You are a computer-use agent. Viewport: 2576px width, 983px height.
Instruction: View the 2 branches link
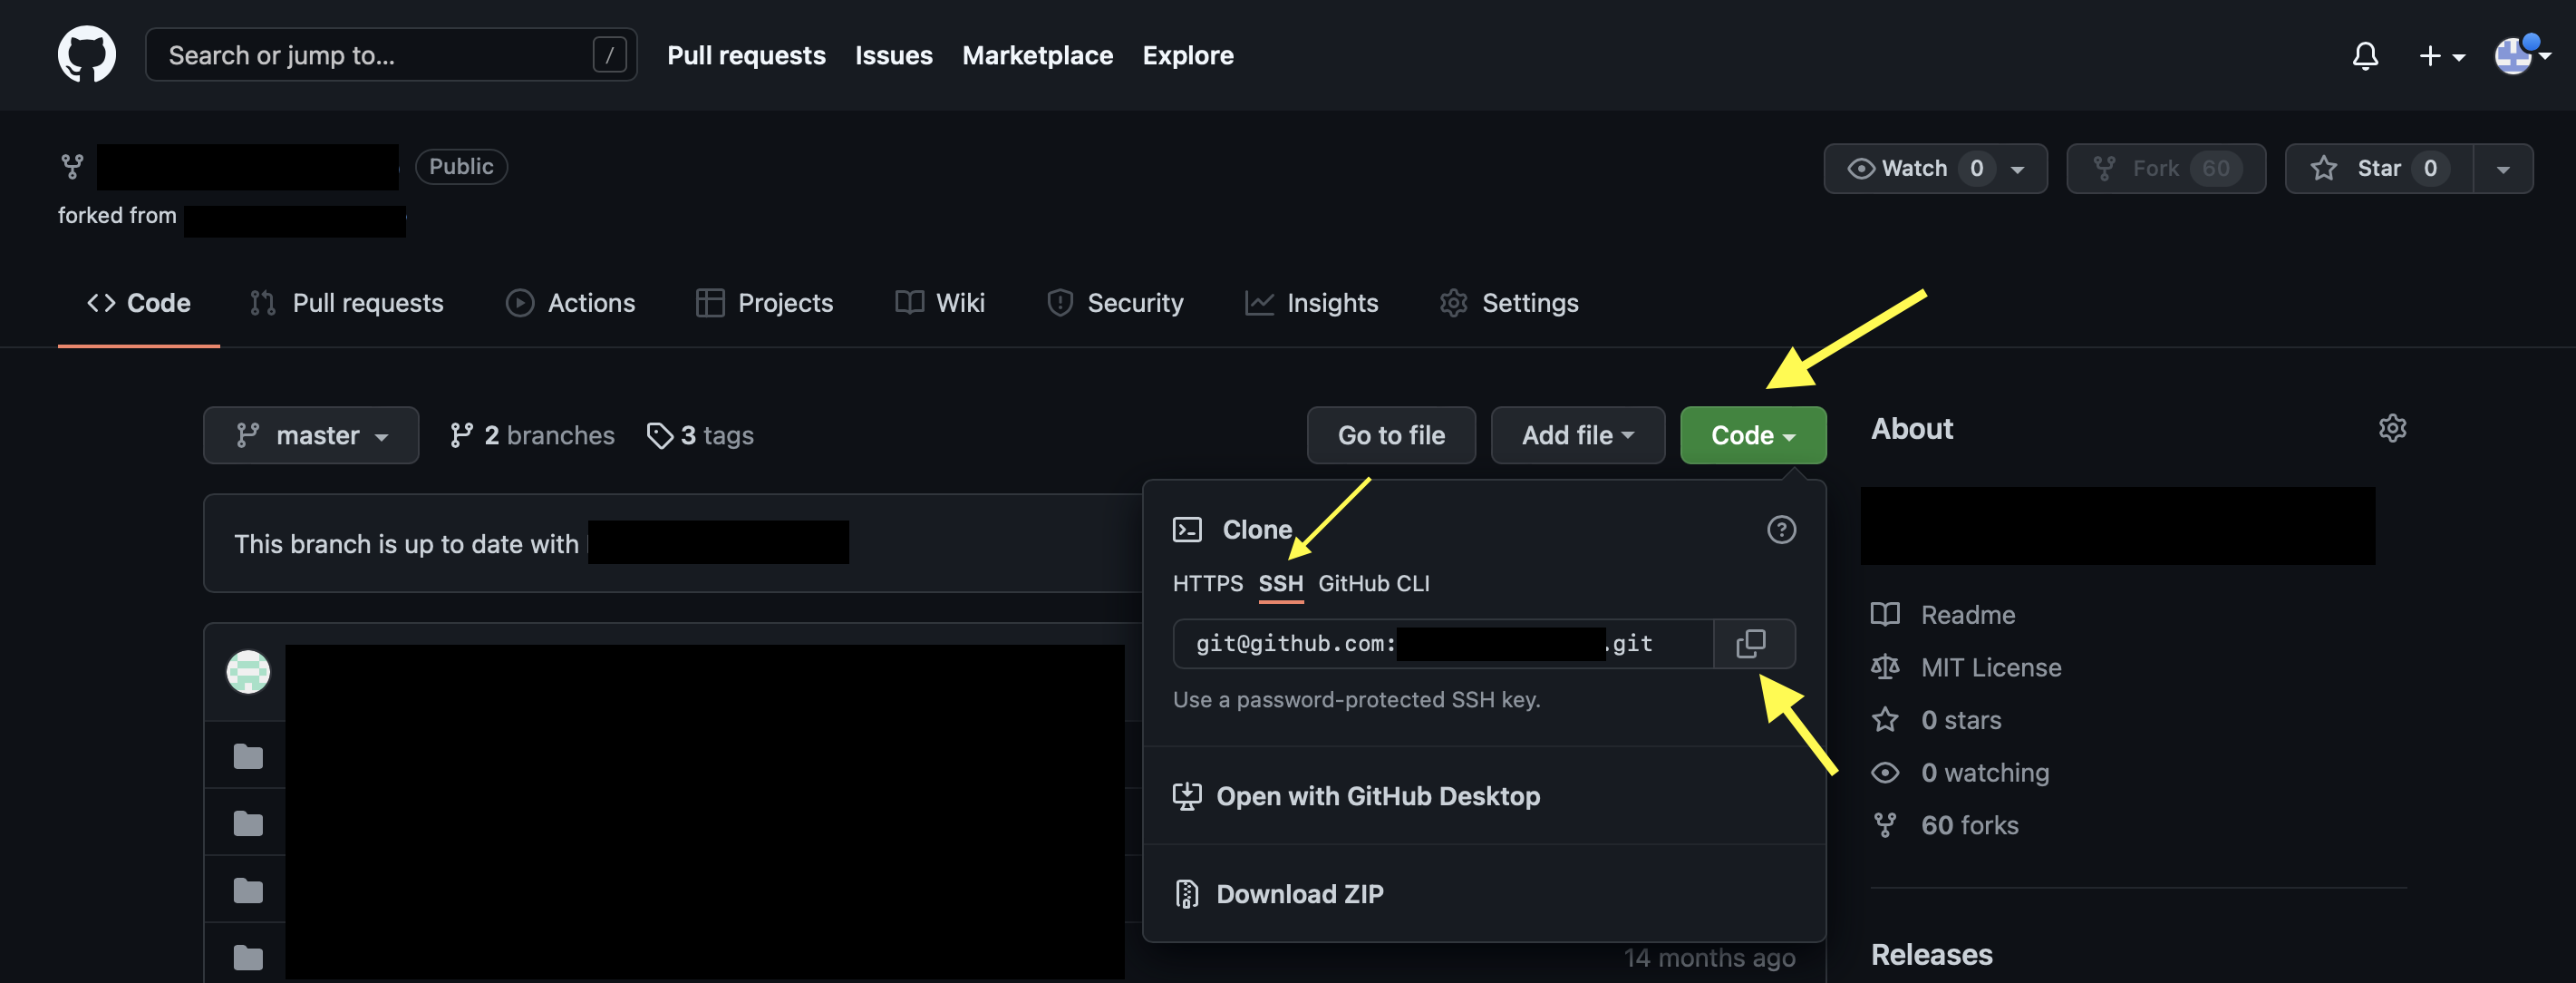click(x=532, y=435)
